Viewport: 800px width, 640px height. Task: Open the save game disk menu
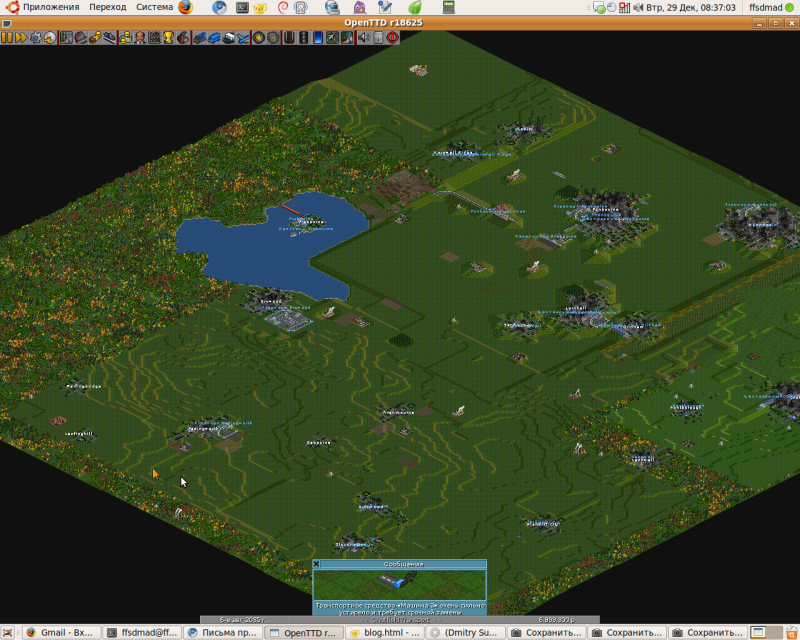click(48, 38)
